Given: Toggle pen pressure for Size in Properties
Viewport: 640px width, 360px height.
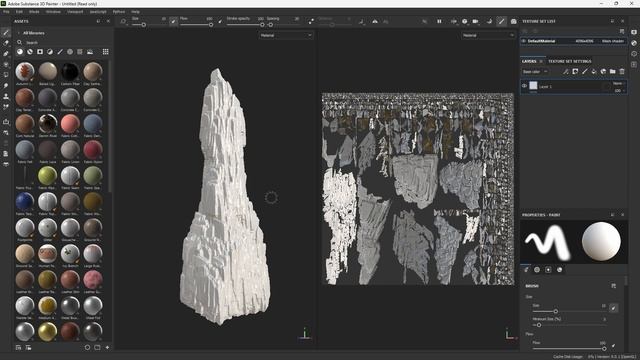Looking at the screenshot, I should tap(613, 308).
